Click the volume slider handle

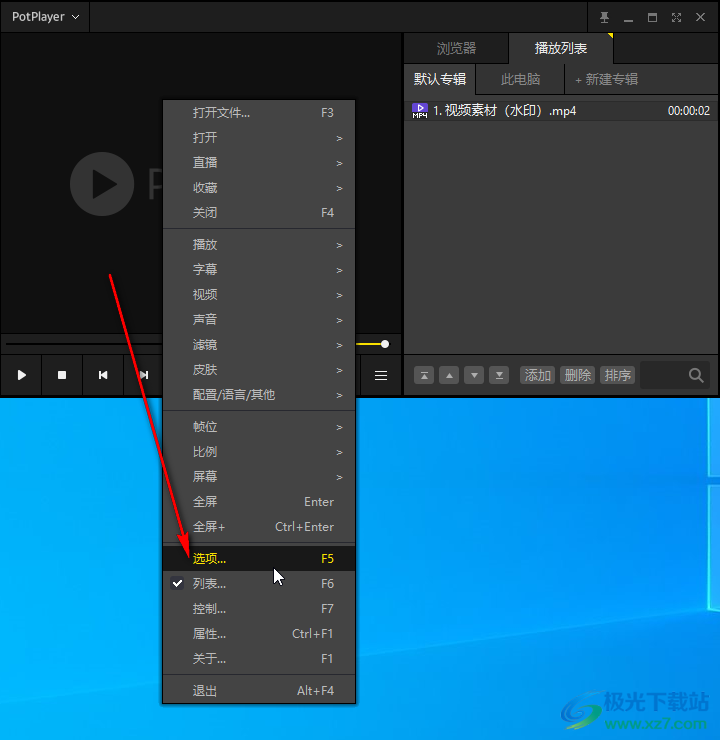pyautogui.click(x=385, y=344)
